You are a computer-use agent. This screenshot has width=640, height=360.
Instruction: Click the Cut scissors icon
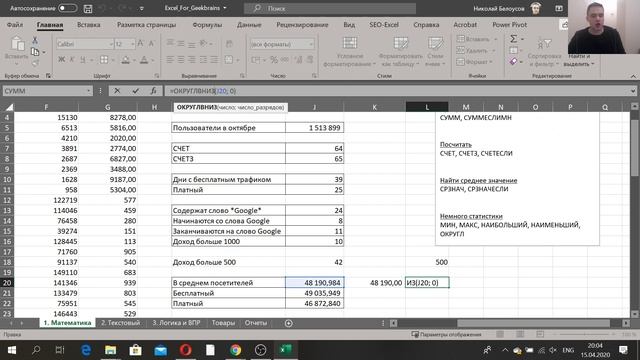(x=35, y=40)
